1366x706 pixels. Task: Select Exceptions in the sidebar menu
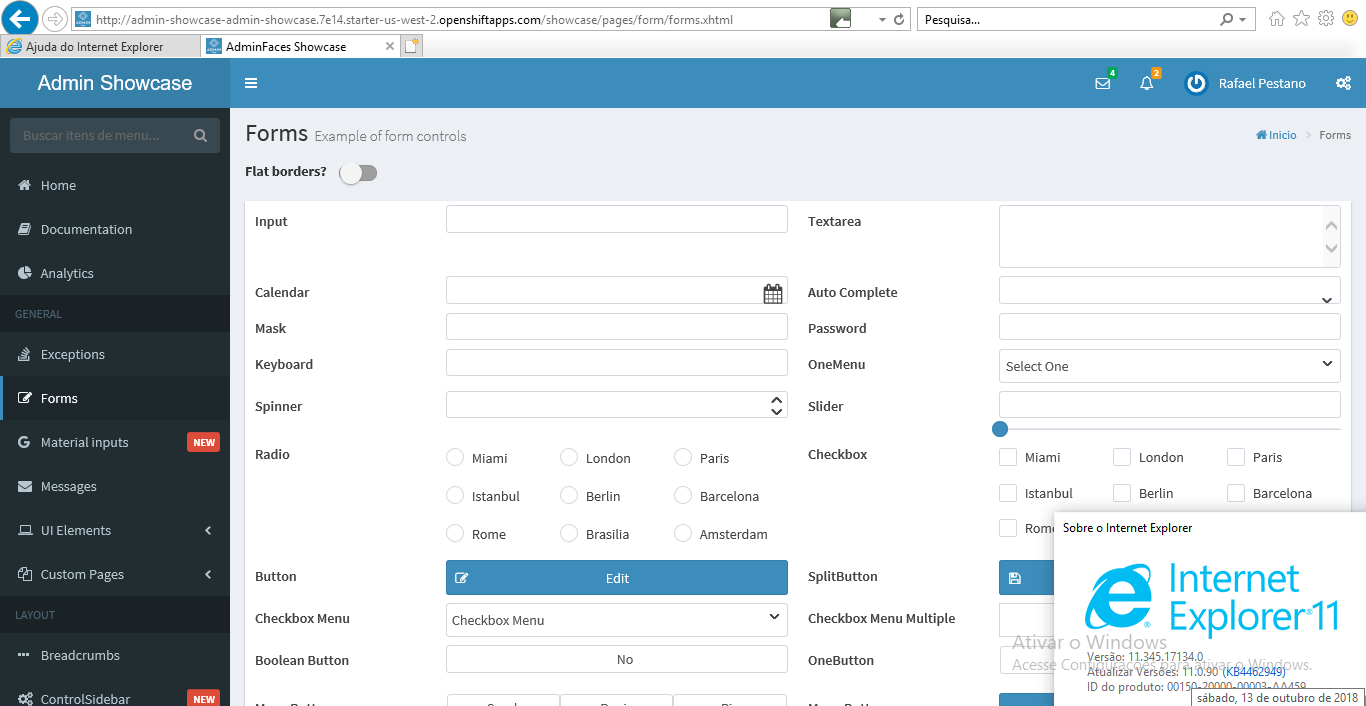75,354
